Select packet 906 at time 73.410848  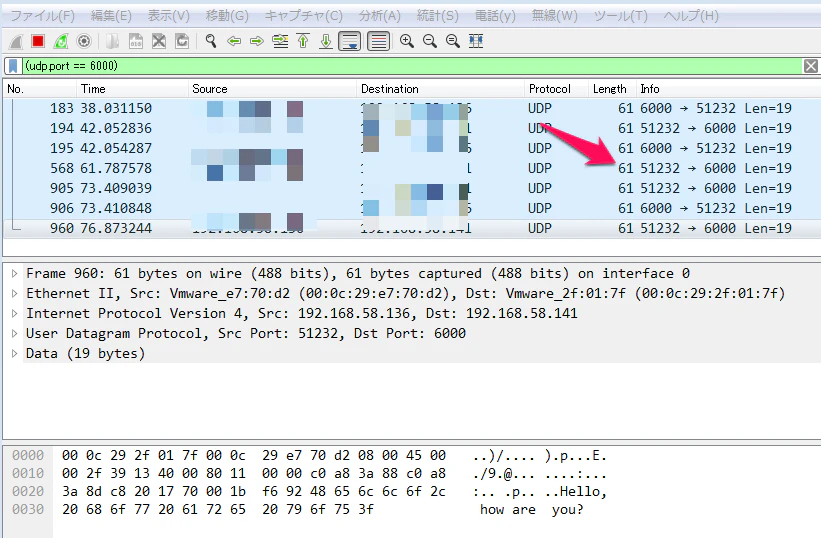(412, 208)
